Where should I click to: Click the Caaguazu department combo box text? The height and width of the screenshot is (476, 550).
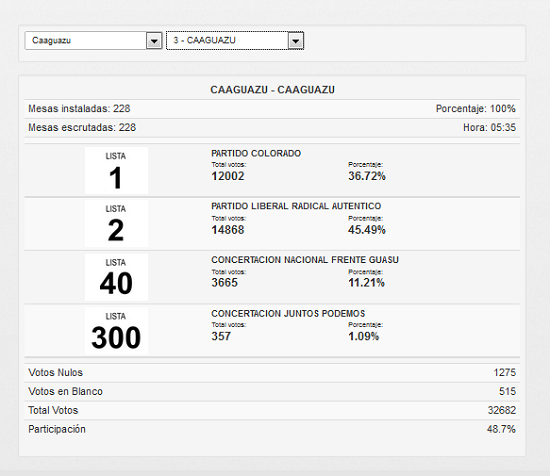51,40
